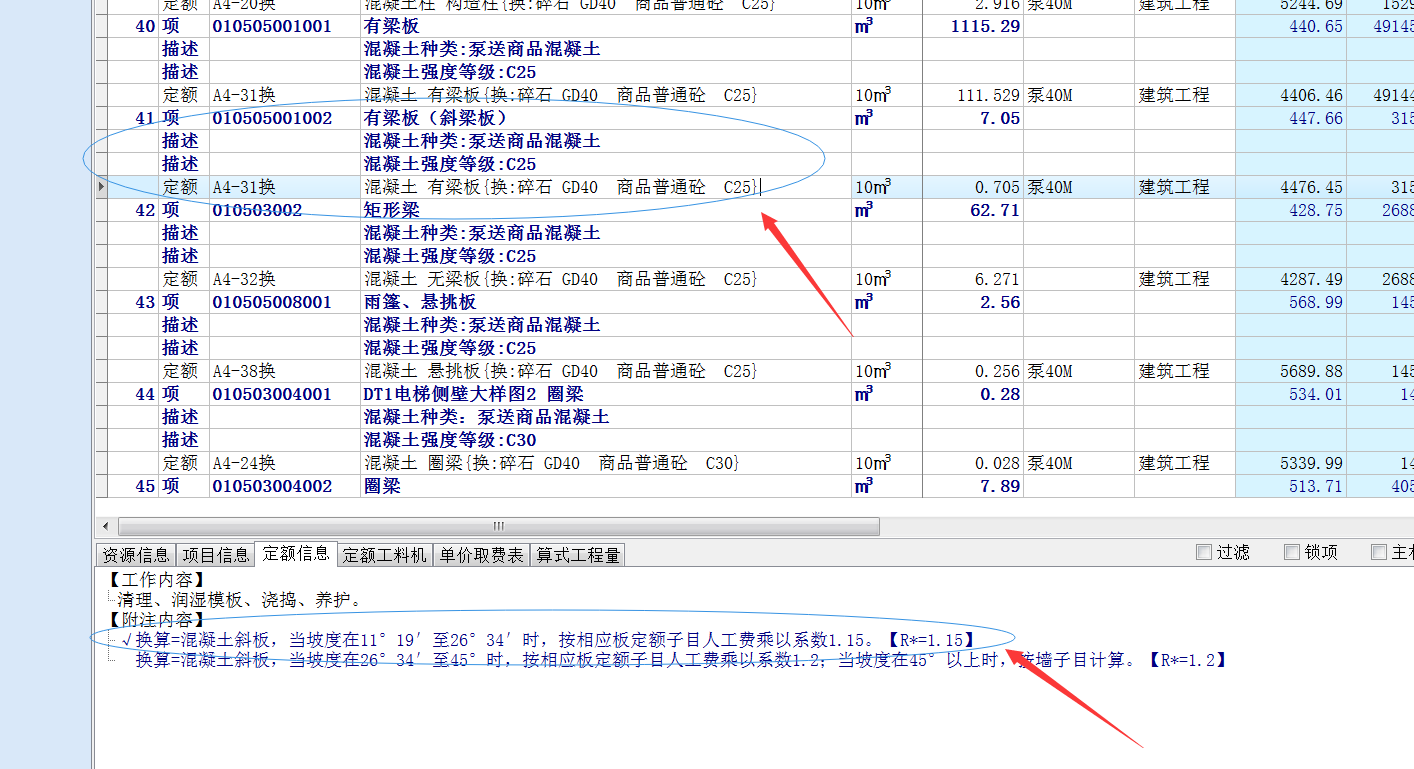Screen dimensions: 1414x769
Task: Switch to the 单价取费表 tab
Action: coord(482,554)
